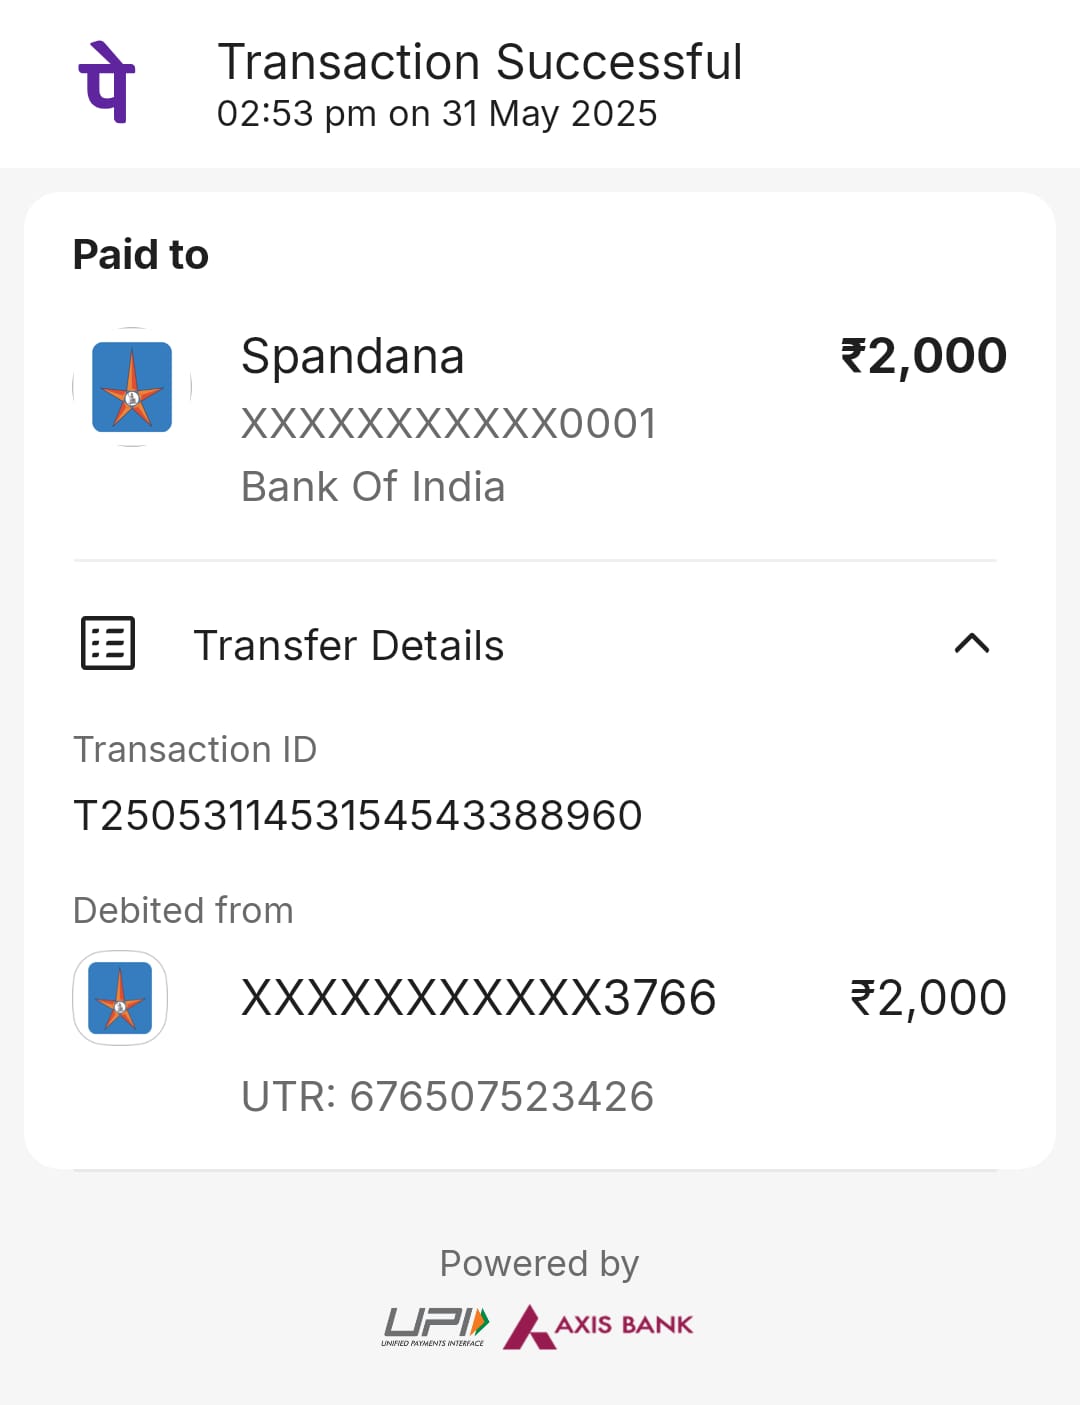
Task: Select debited account ending 3766
Action: 479,998
